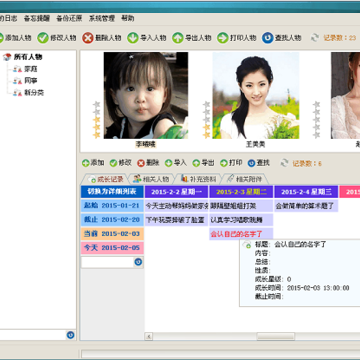The height and width of the screenshot is (360, 360).
Task: Open the 帮助 menu
Action: tap(128, 18)
